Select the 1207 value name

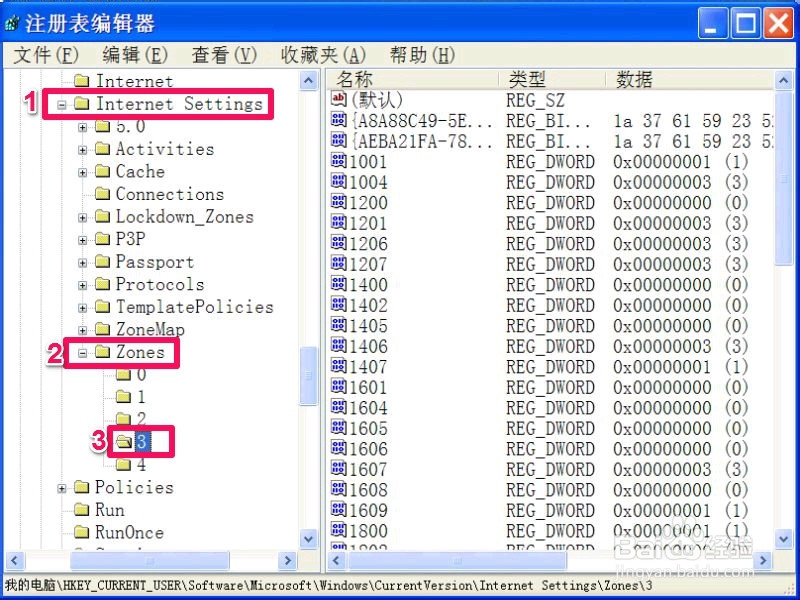(x=368, y=264)
